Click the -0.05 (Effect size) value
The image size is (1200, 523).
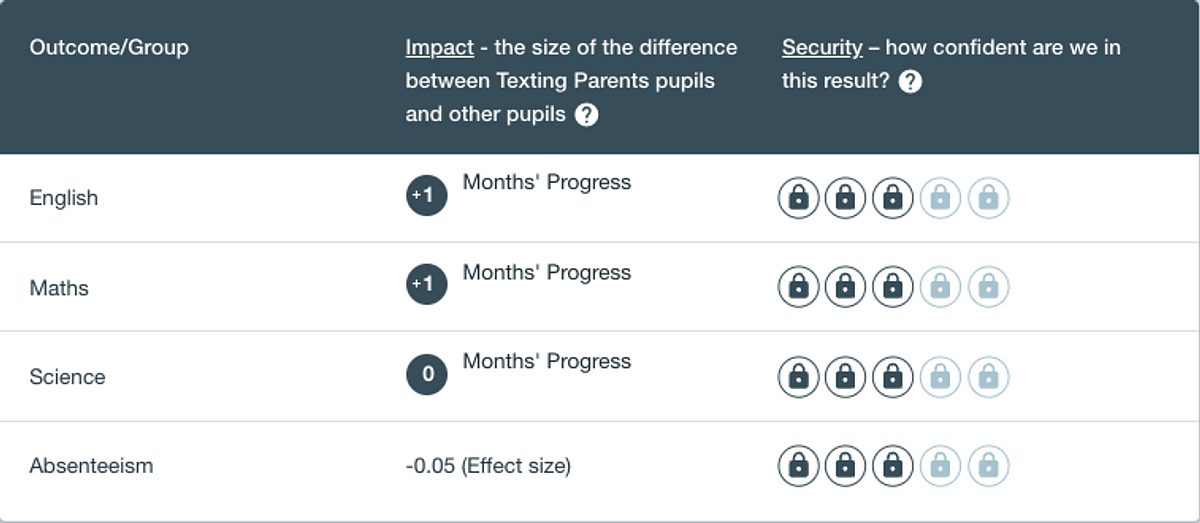pyautogui.click(x=487, y=465)
